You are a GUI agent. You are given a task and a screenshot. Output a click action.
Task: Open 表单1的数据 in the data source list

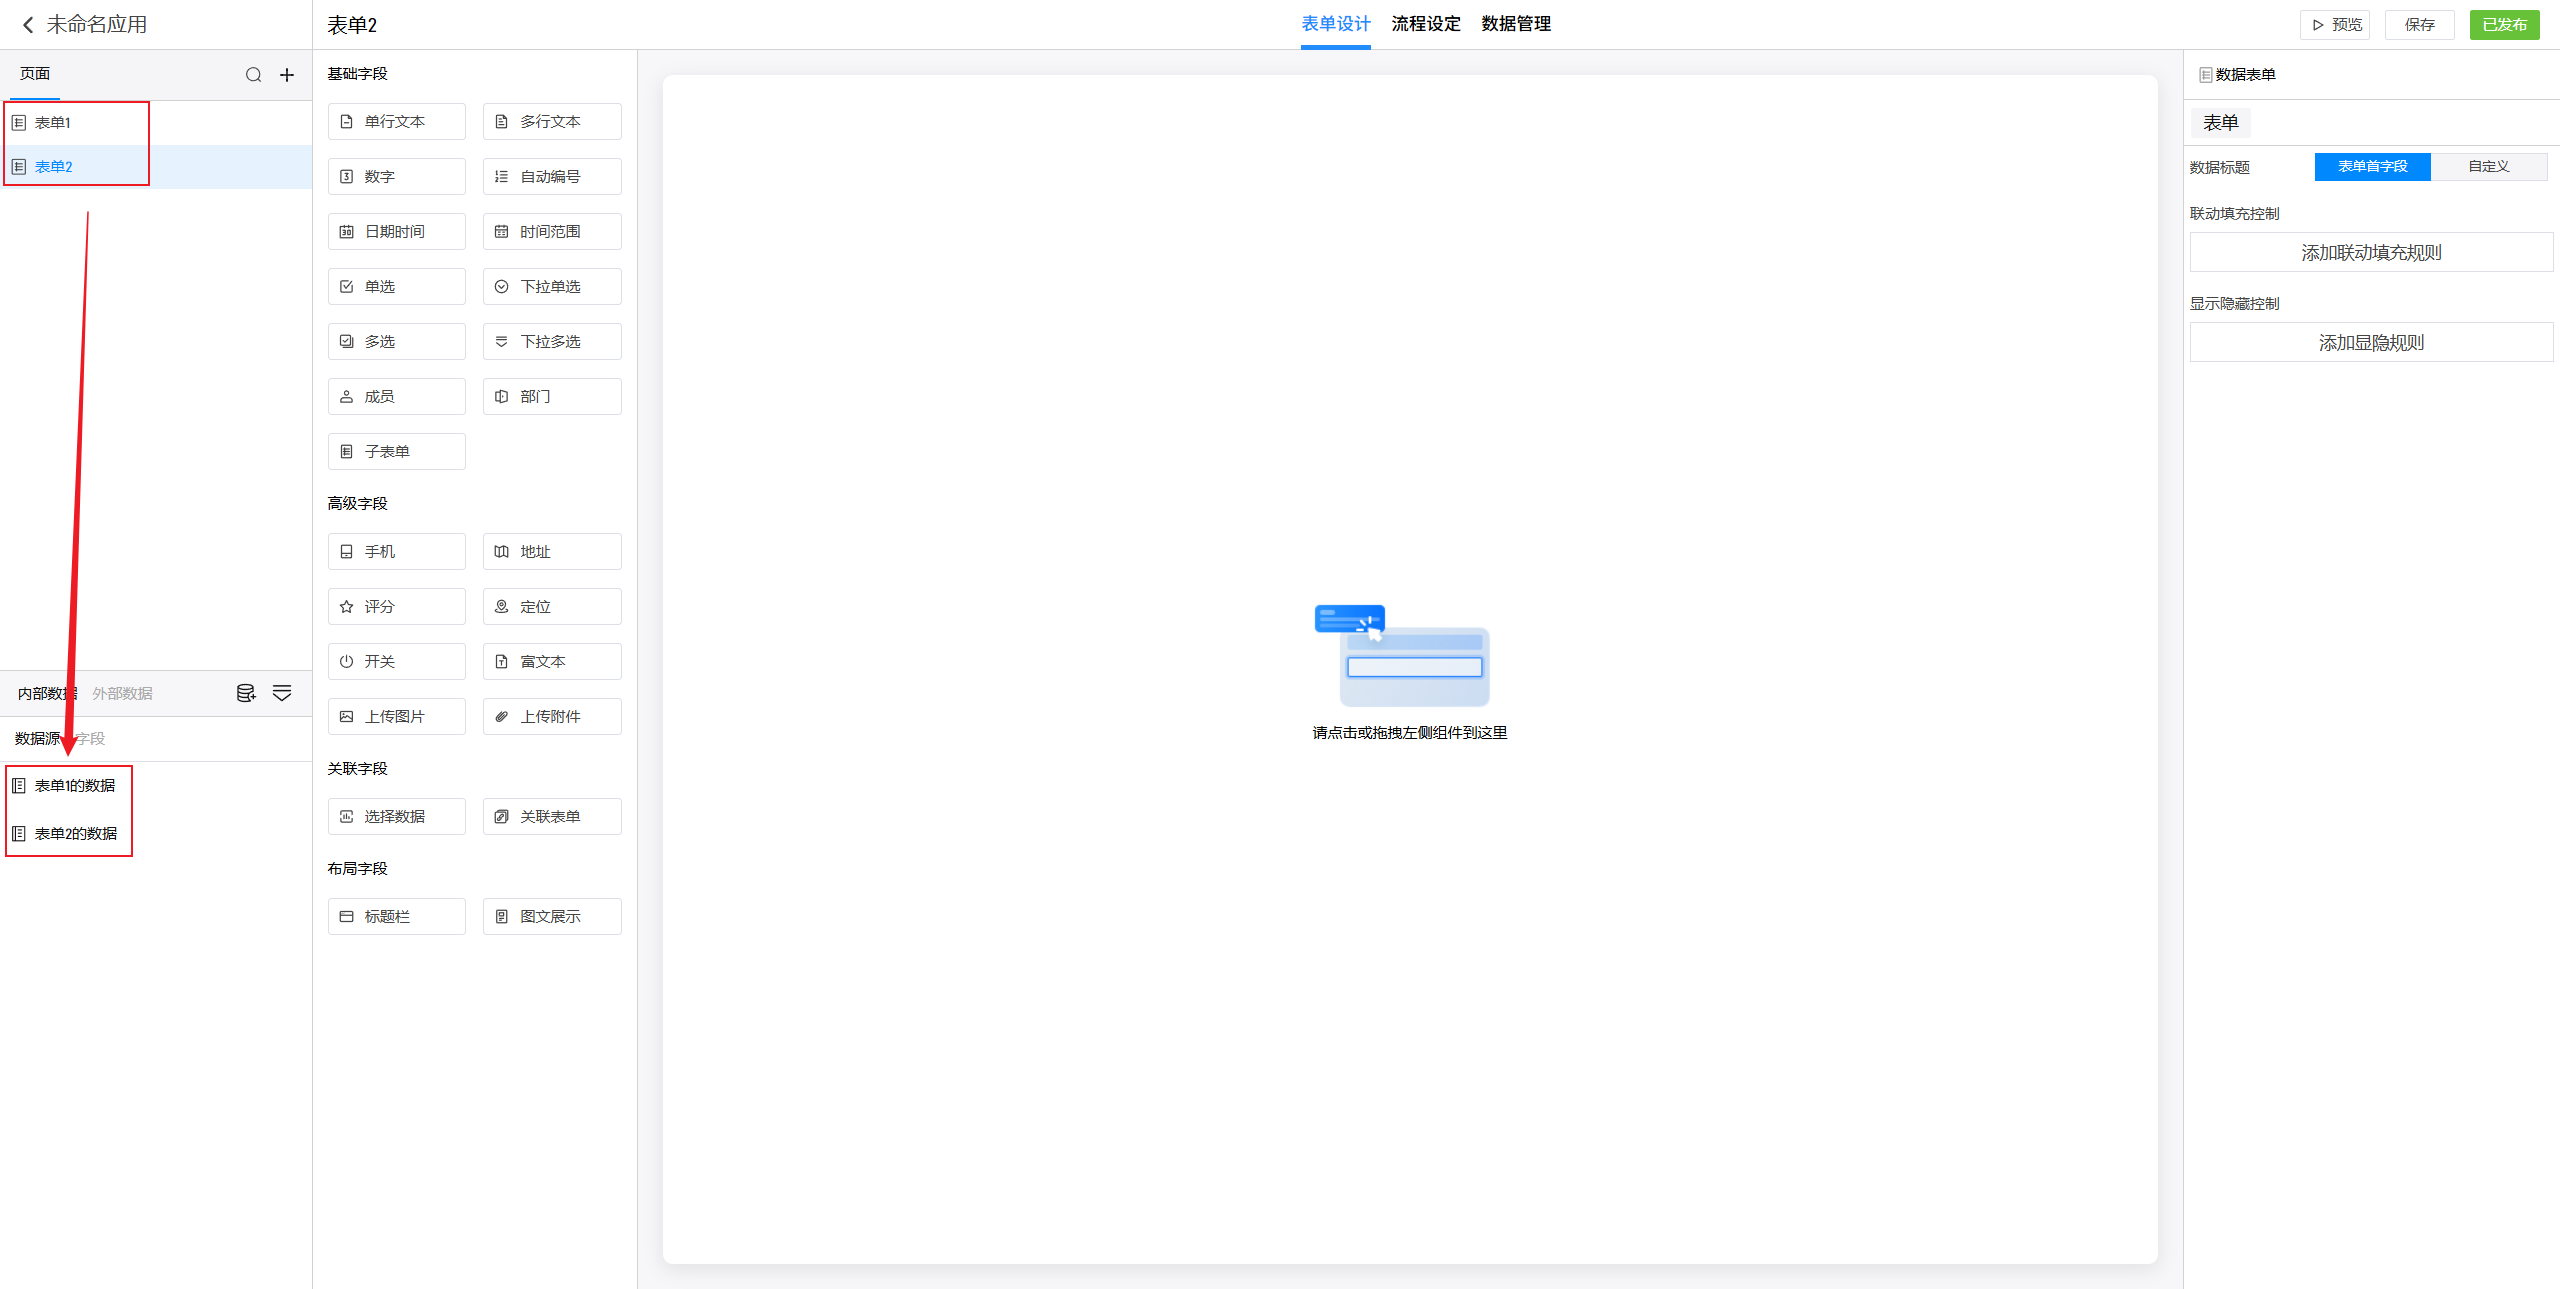[74, 786]
